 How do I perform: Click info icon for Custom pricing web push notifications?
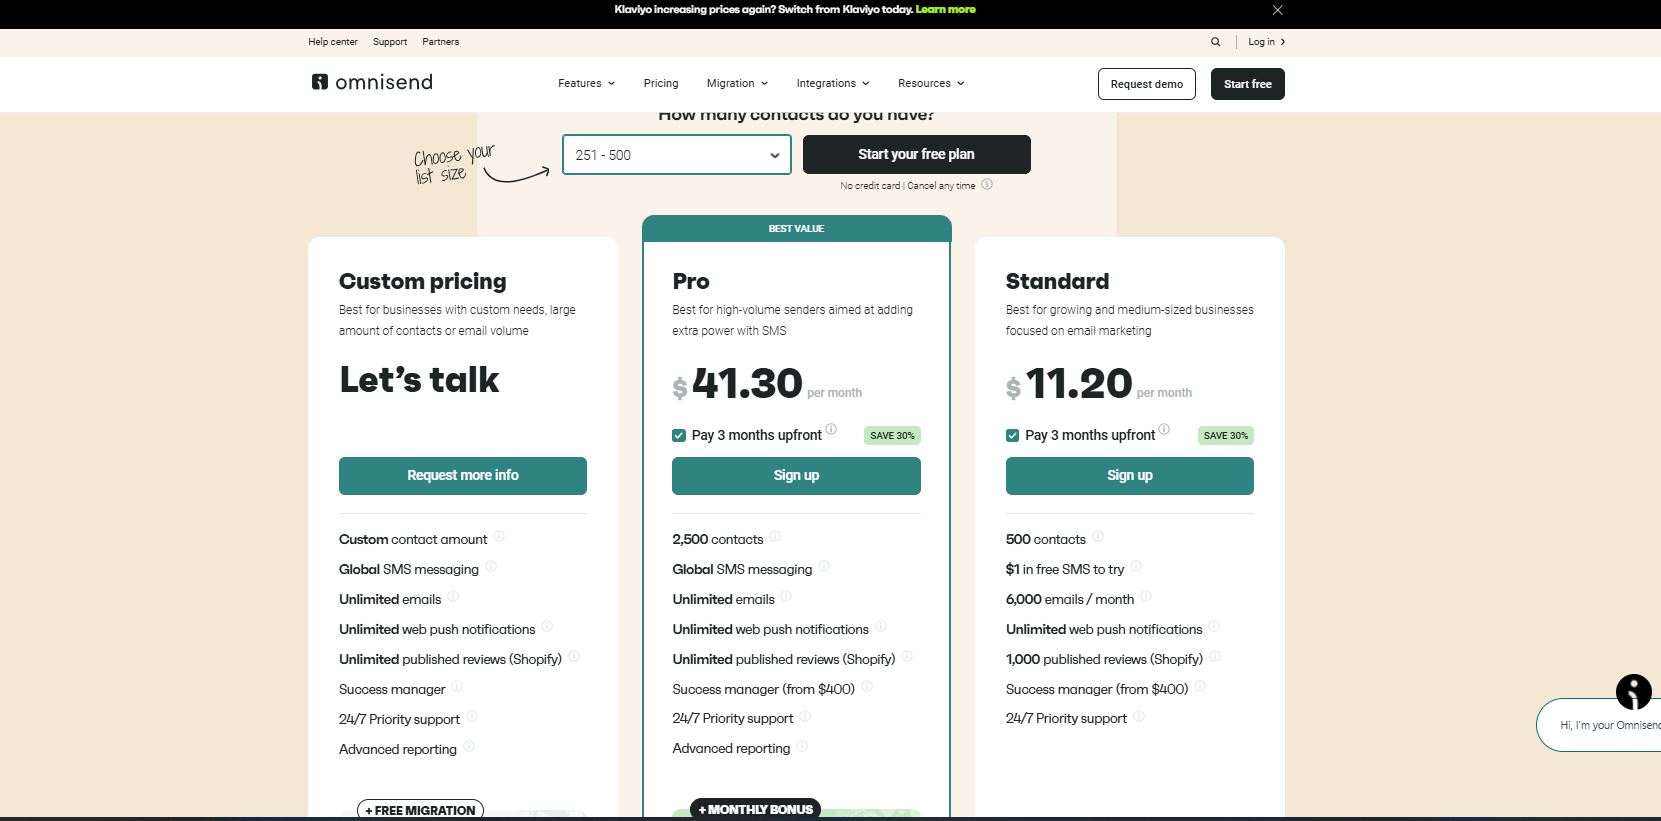(x=547, y=626)
